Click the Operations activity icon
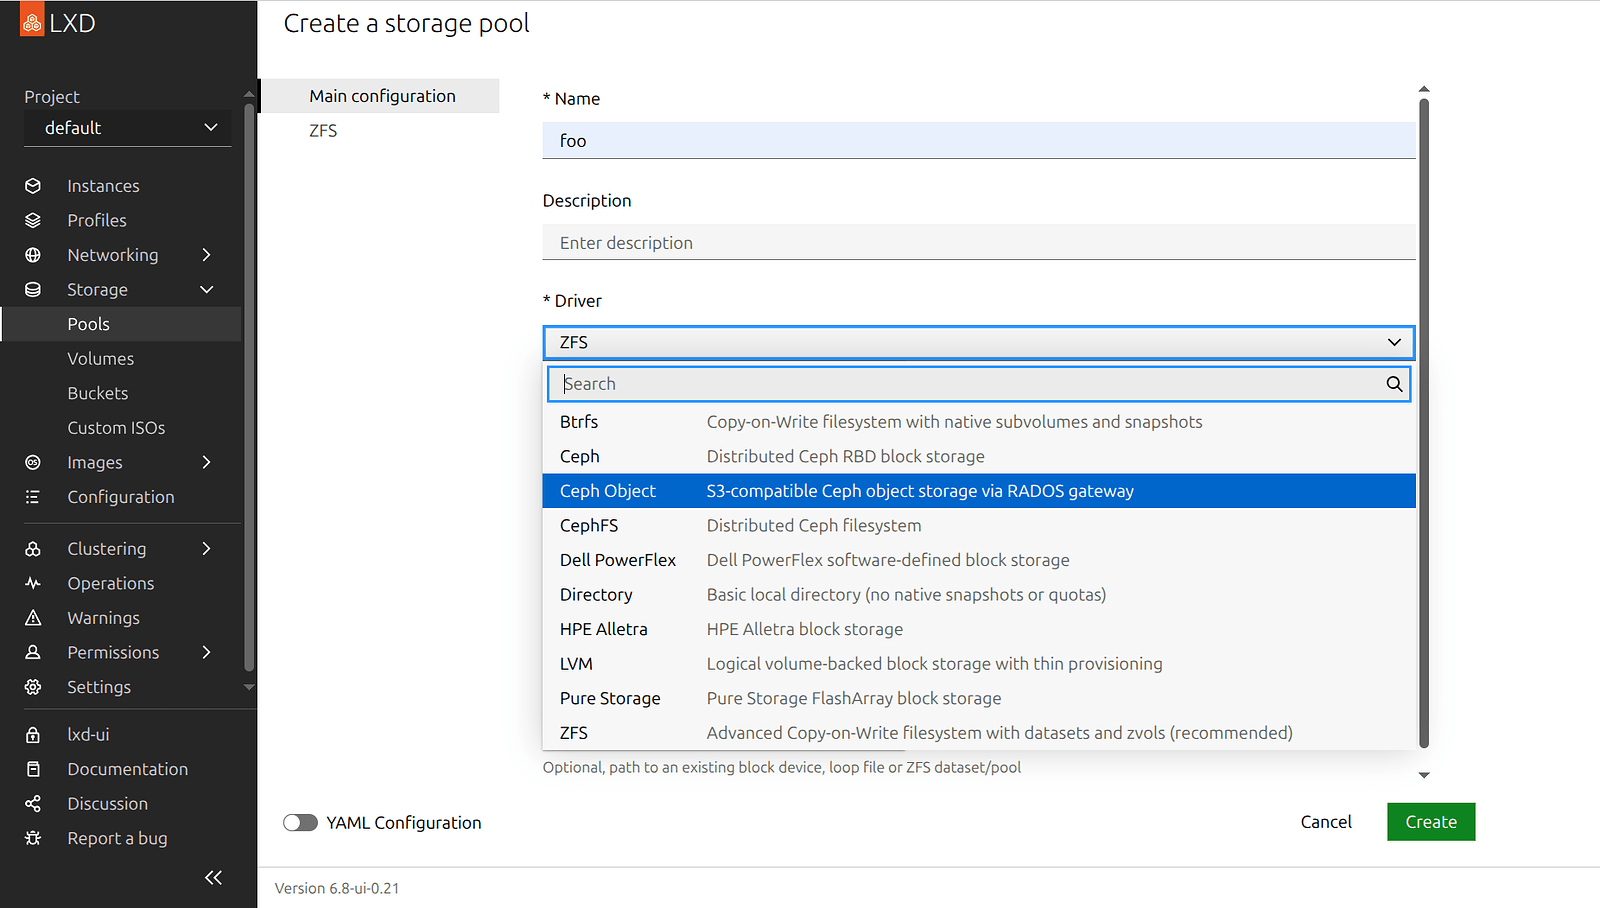 (x=33, y=583)
